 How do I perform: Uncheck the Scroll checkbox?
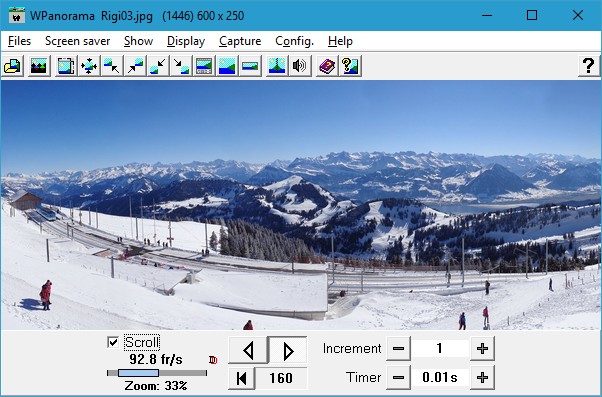tap(113, 342)
